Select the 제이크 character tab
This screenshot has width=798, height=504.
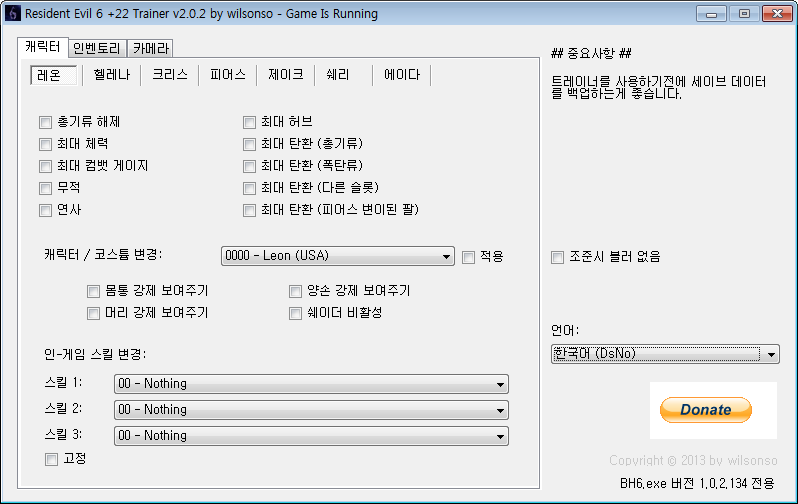pos(286,75)
